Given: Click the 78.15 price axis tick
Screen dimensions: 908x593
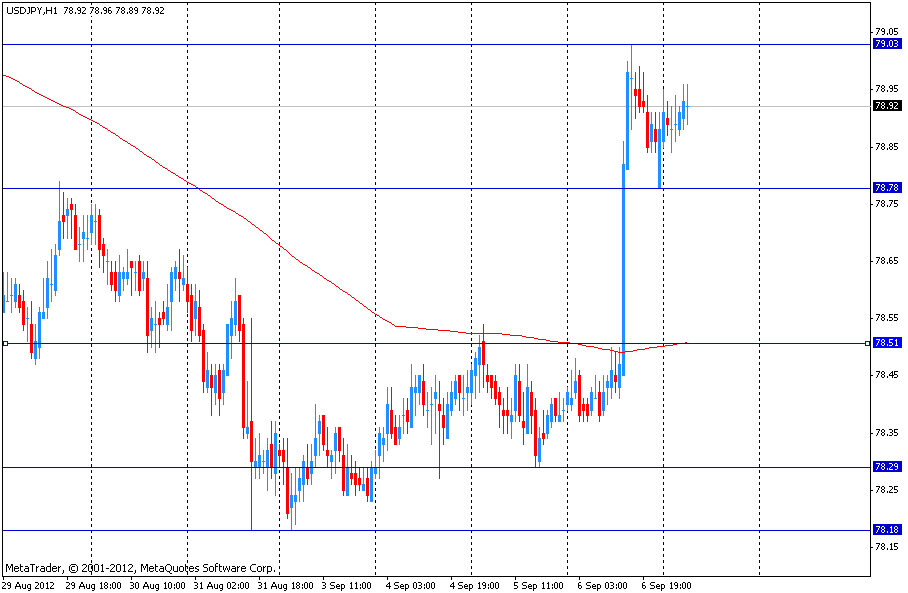Looking at the screenshot, I should [x=887, y=547].
